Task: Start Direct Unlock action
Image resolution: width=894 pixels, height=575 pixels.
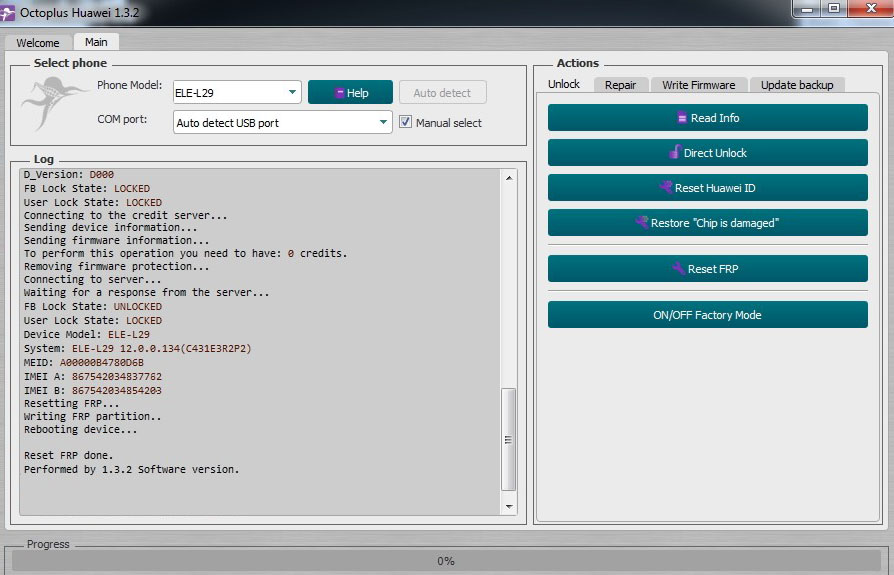Action: (x=708, y=153)
